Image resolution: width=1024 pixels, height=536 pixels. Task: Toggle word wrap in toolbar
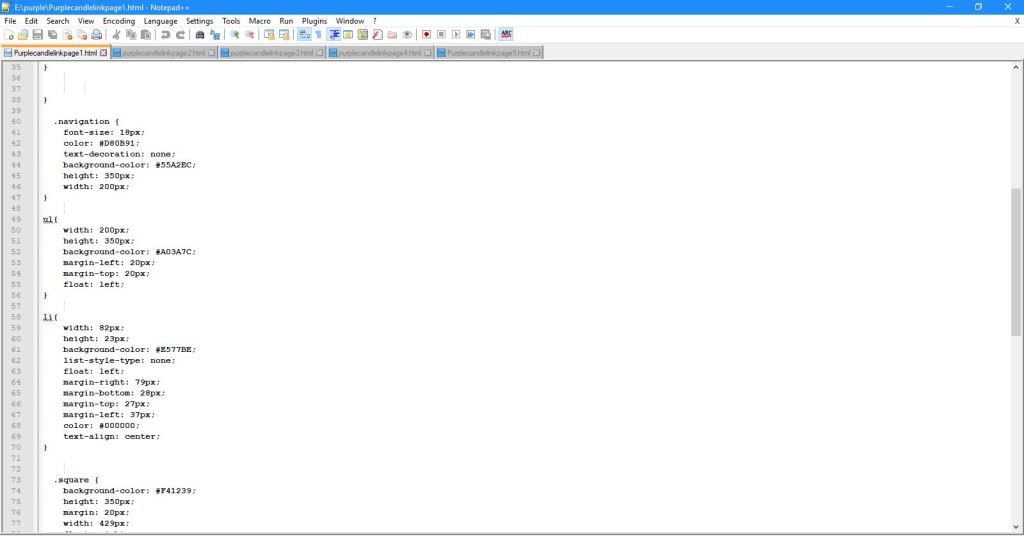pos(304,34)
